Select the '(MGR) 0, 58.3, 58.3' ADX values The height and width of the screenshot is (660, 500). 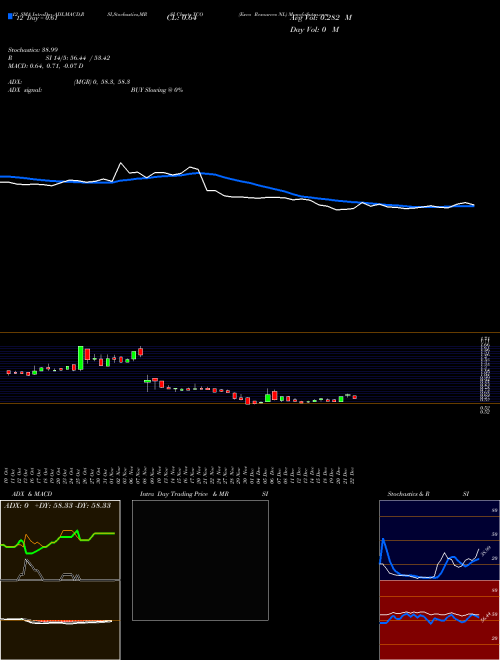point(101,83)
